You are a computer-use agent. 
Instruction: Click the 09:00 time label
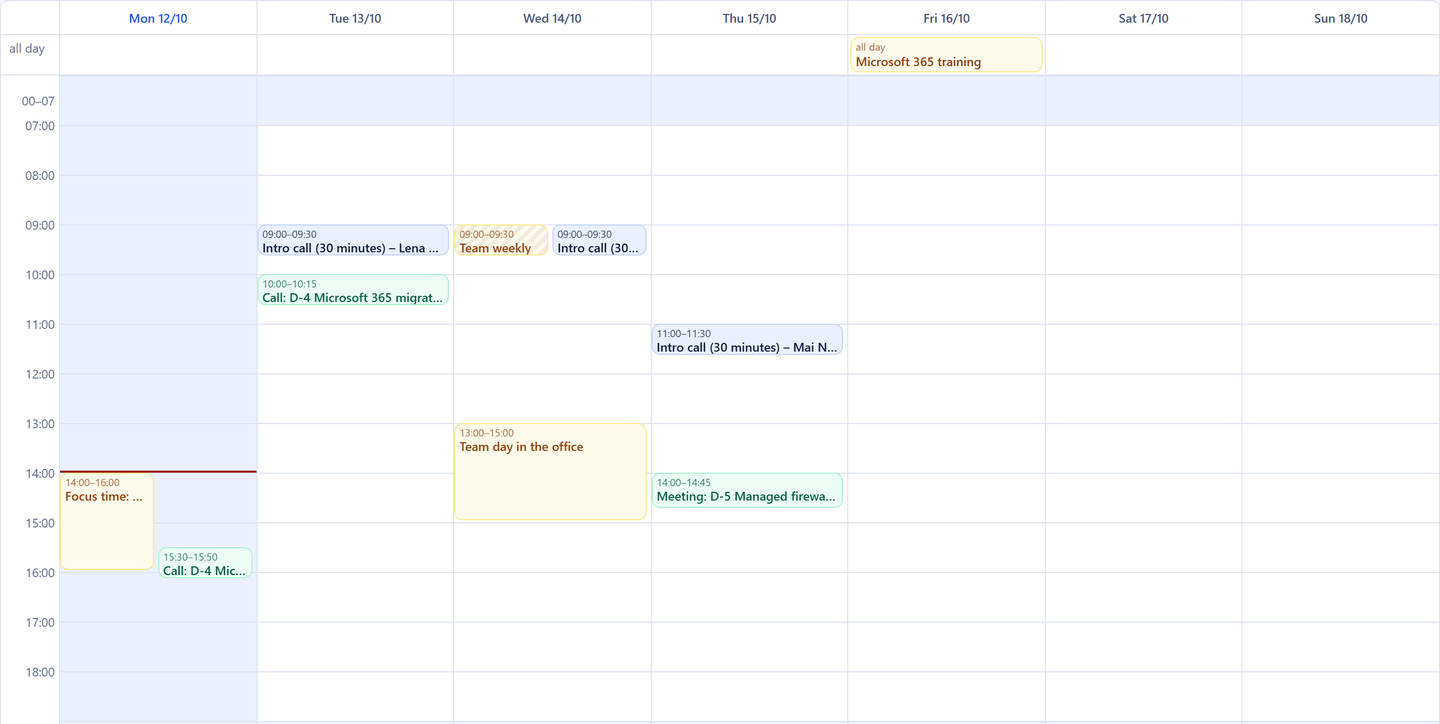coord(40,225)
